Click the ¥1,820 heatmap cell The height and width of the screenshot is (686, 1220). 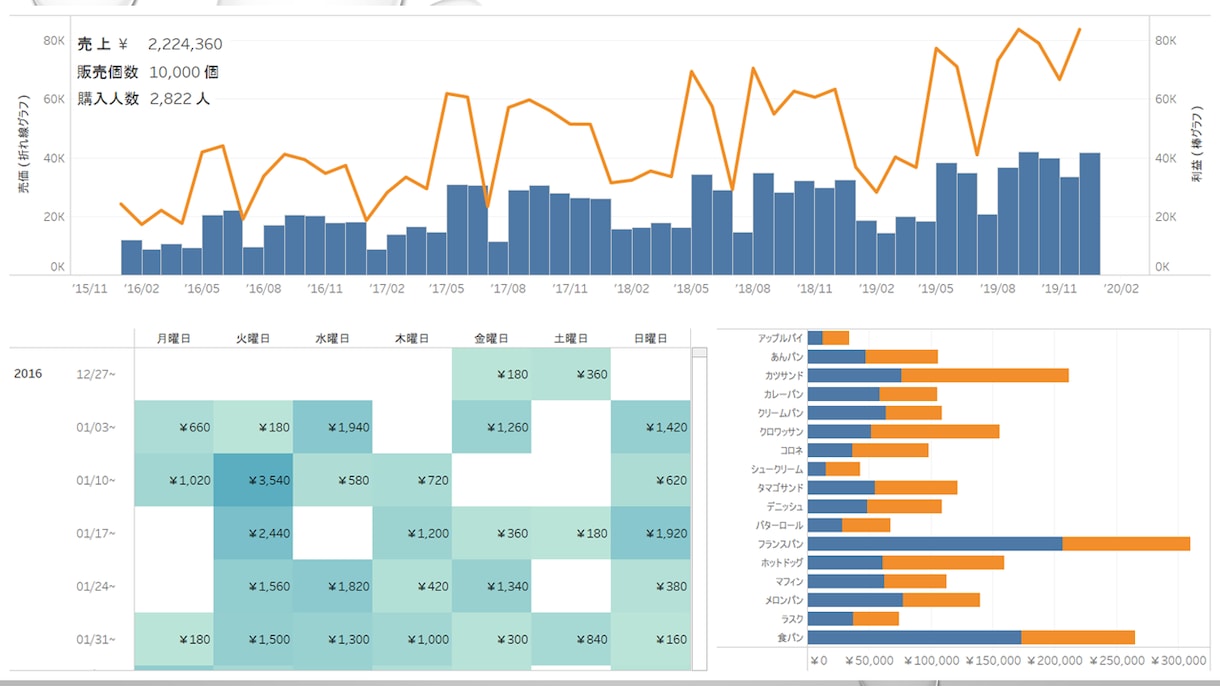pyautogui.click(x=332, y=586)
